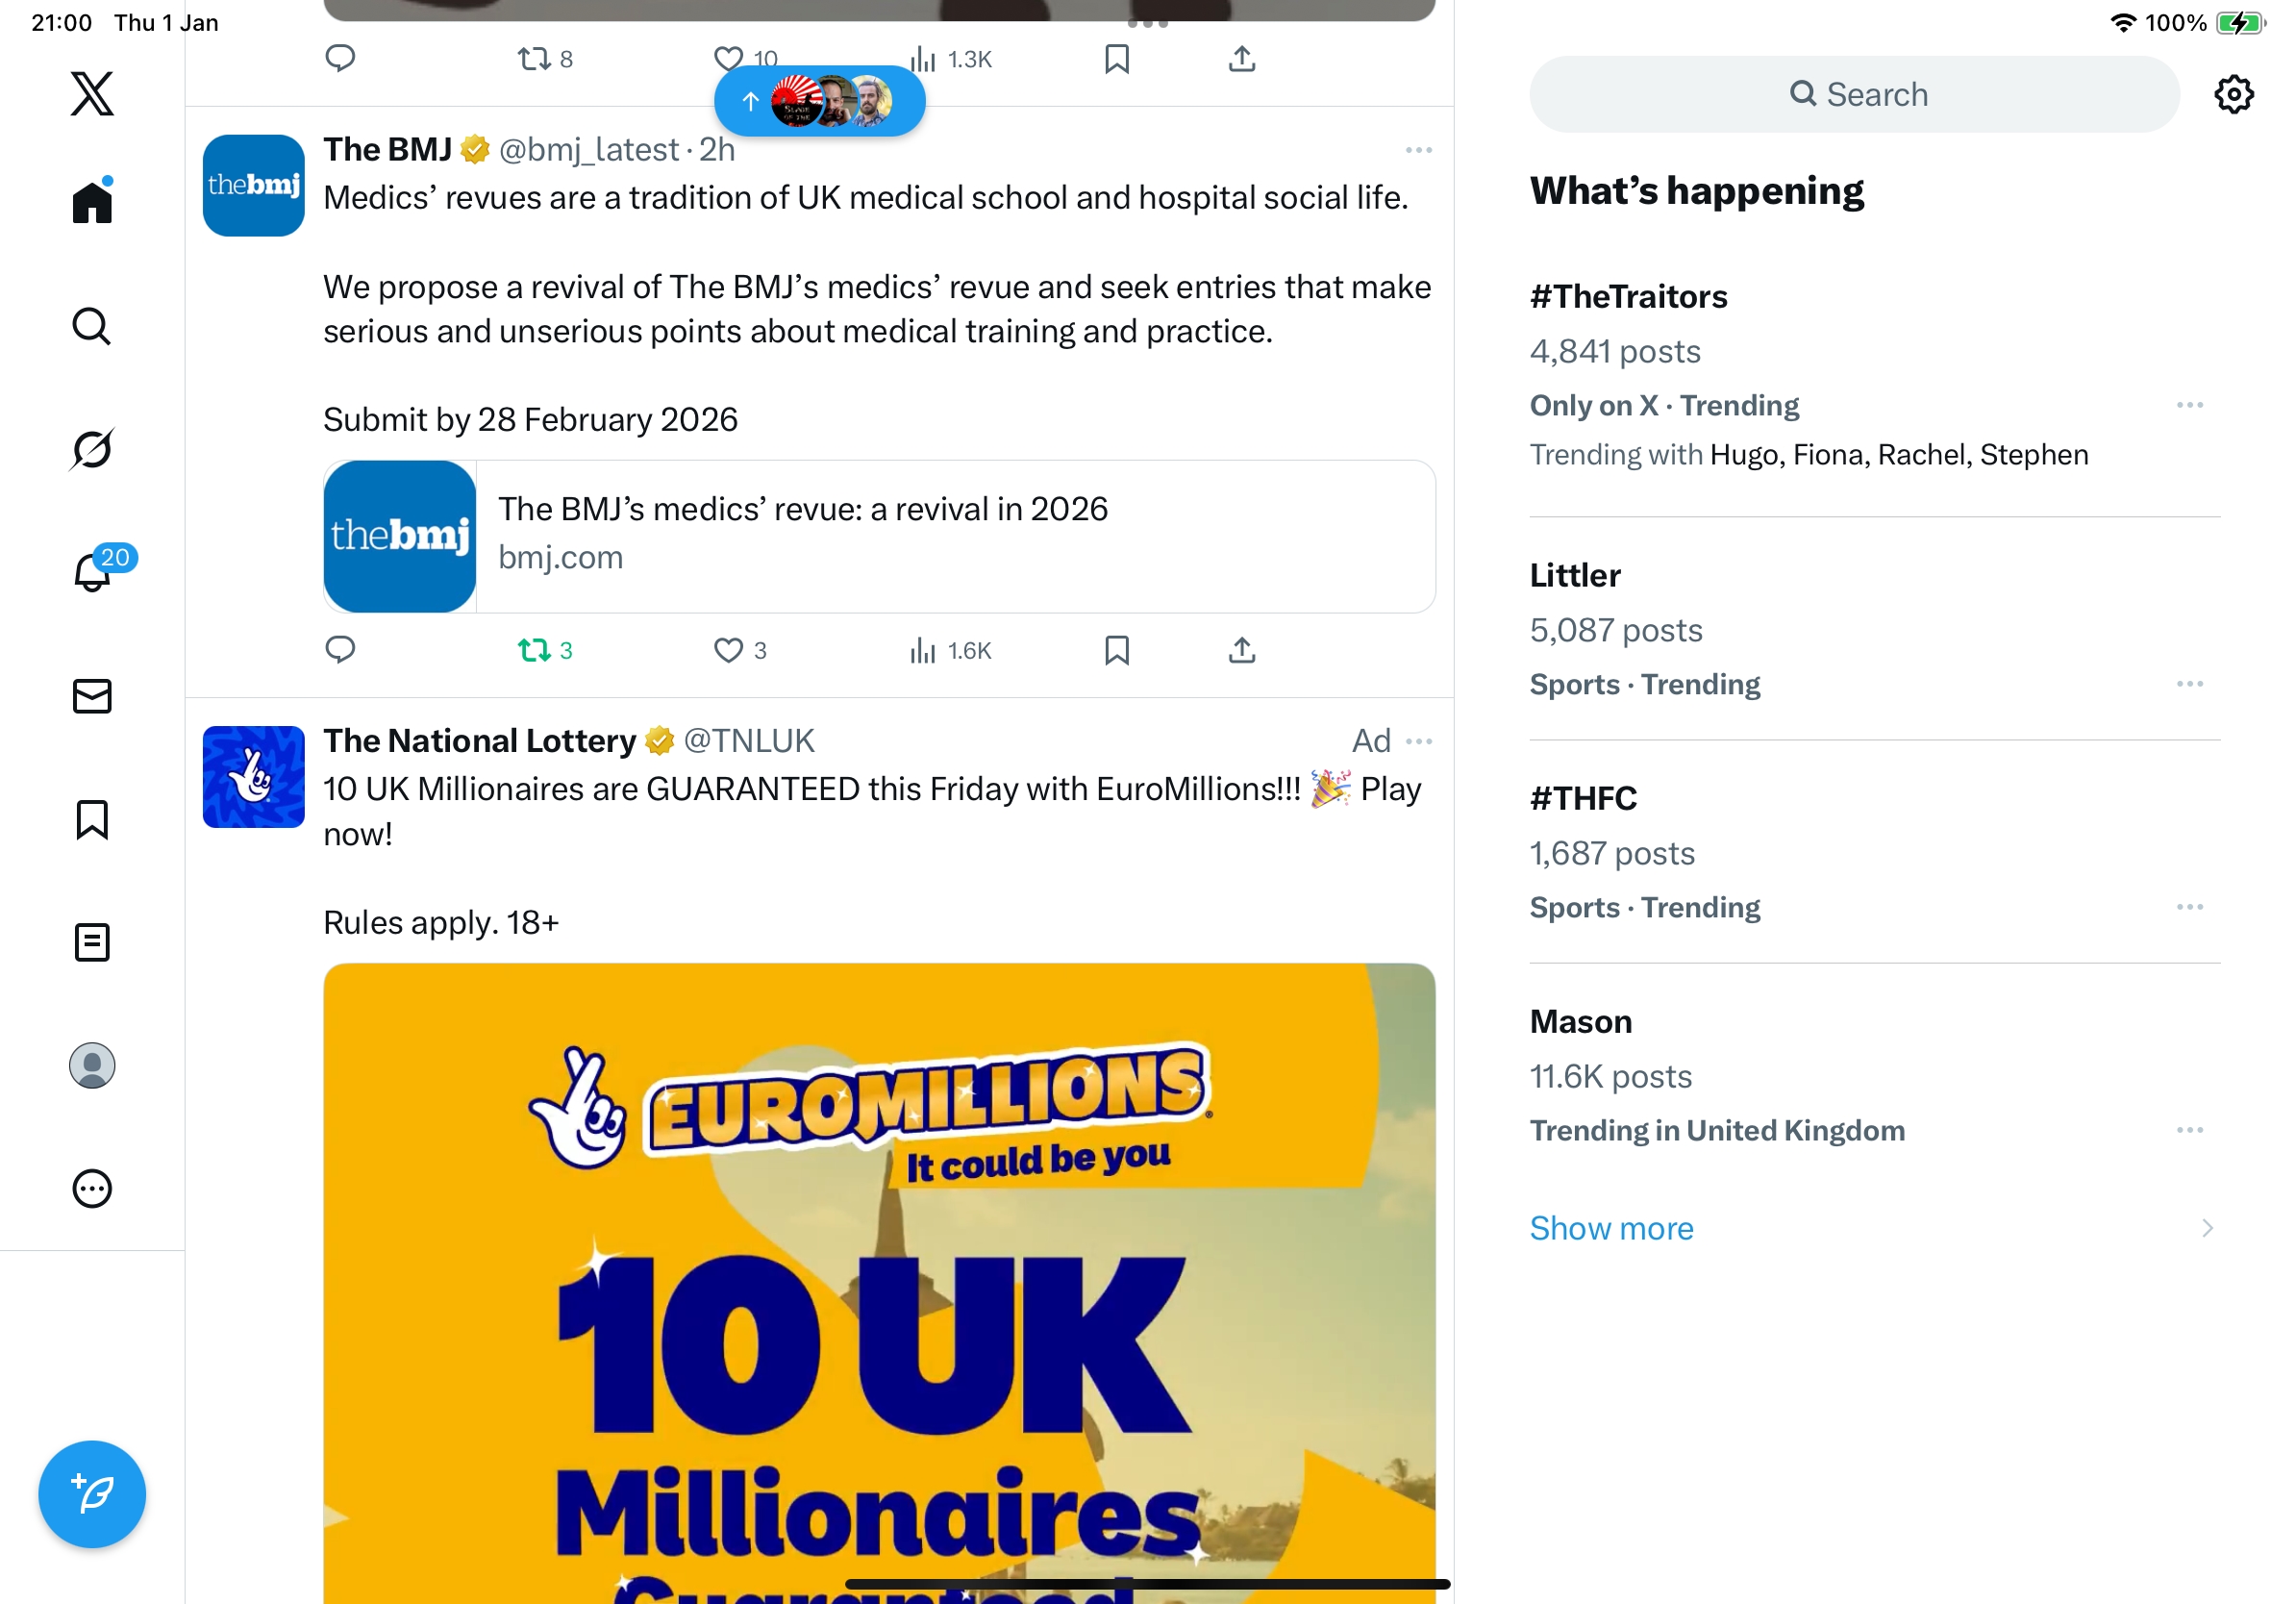This screenshot has height=1604, width=2296.
Task: Open Bookmarks in the left sidebar
Action: (92, 819)
